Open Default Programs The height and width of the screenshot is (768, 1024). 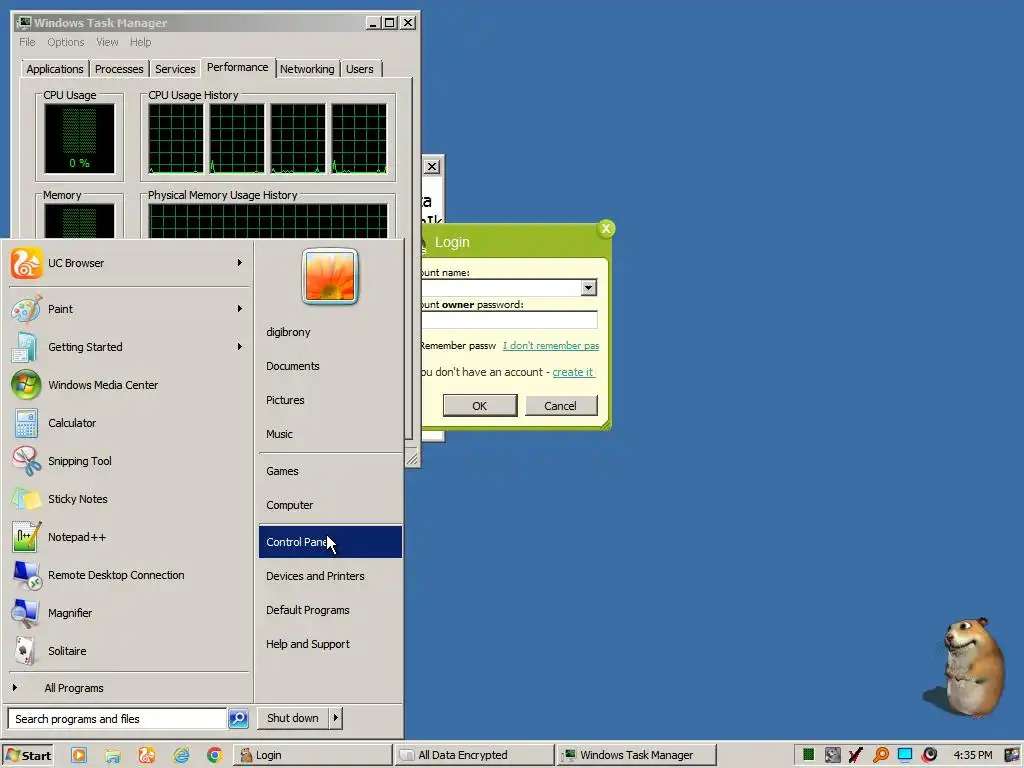330,610
